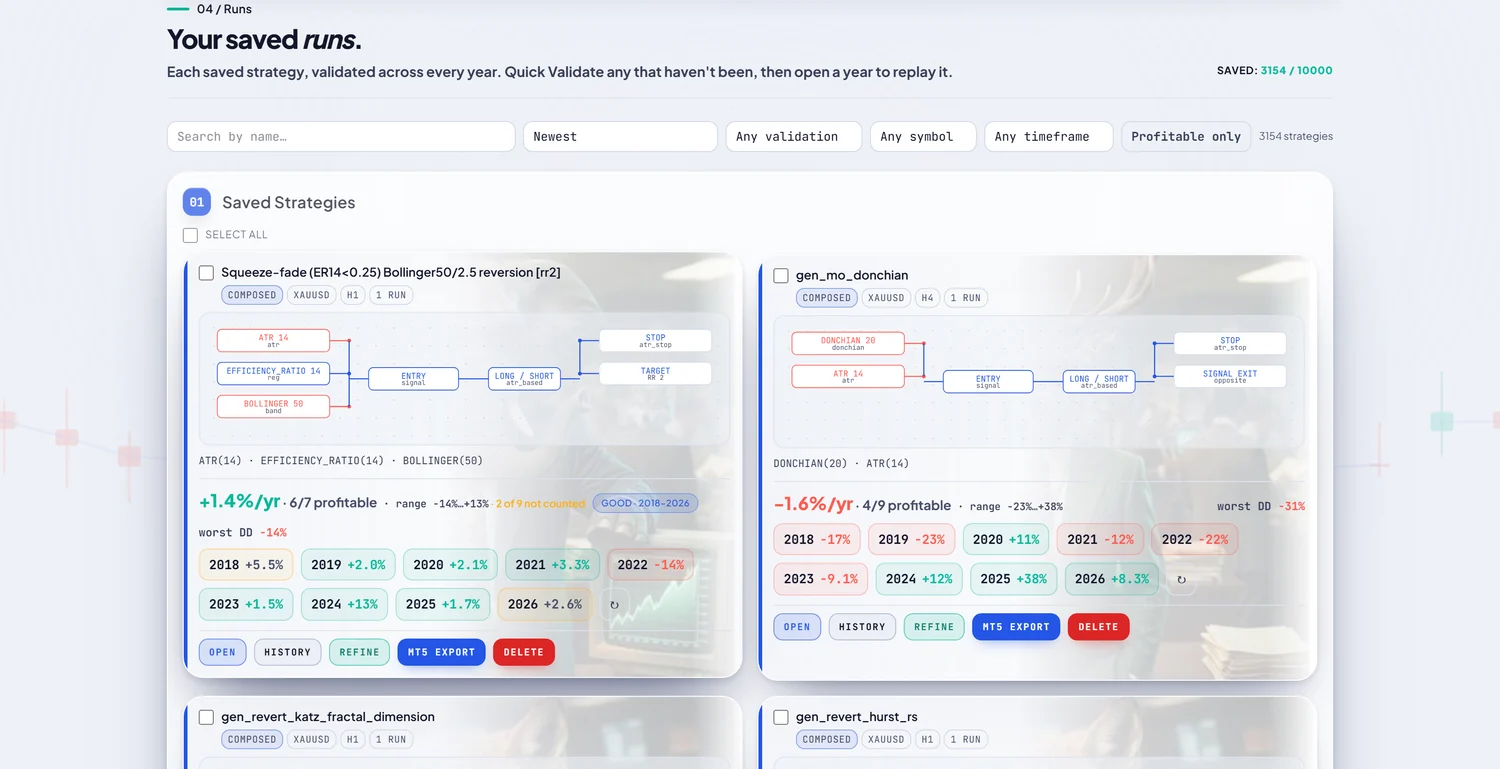Open the Any validation dropdown

coord(793,136)
